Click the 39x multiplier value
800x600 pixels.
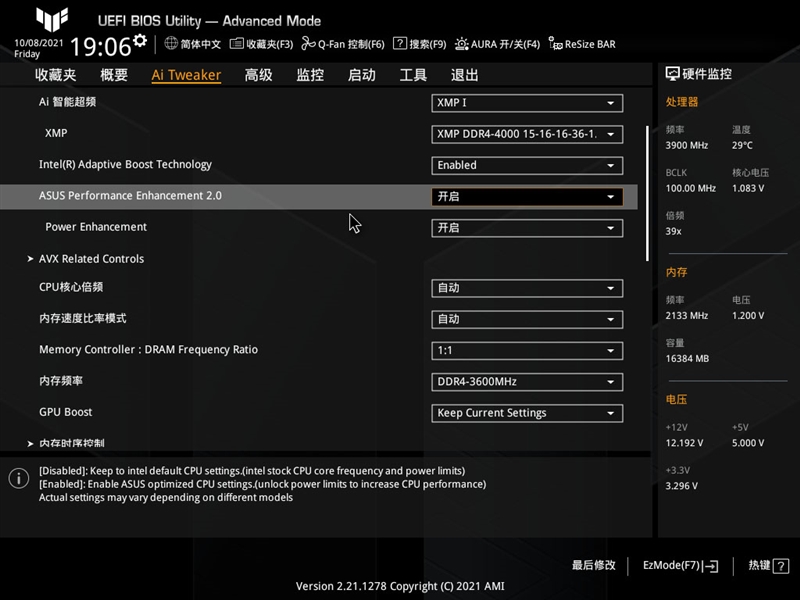pos(673,231)
